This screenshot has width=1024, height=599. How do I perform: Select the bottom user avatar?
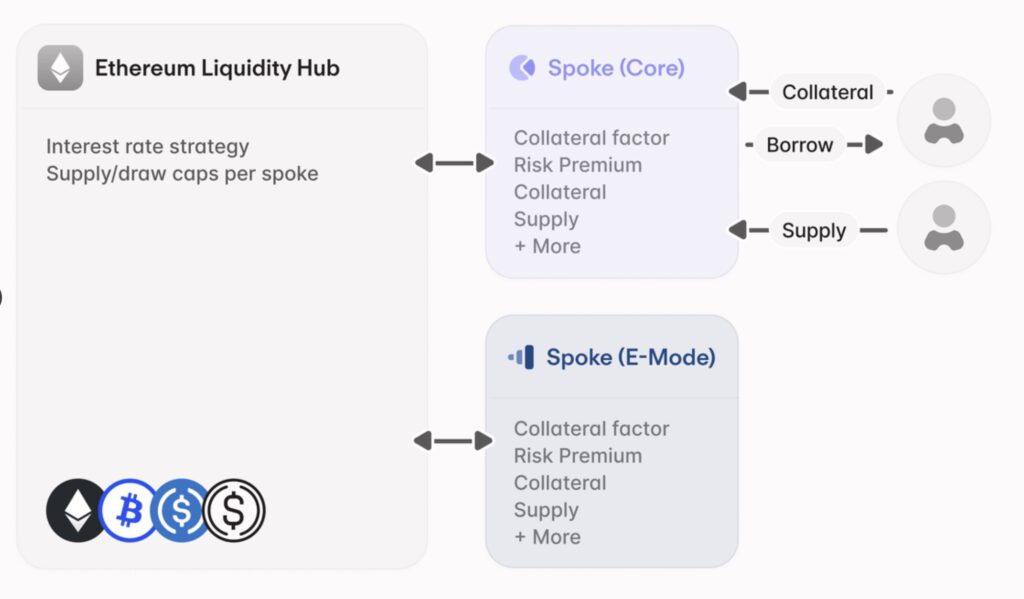(943, 227)
